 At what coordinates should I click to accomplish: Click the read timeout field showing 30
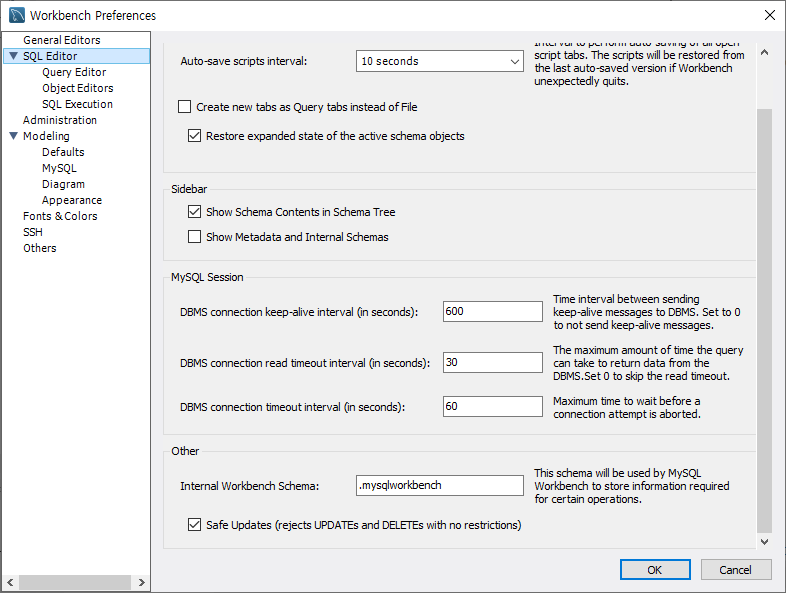click(x=493, y=362)
